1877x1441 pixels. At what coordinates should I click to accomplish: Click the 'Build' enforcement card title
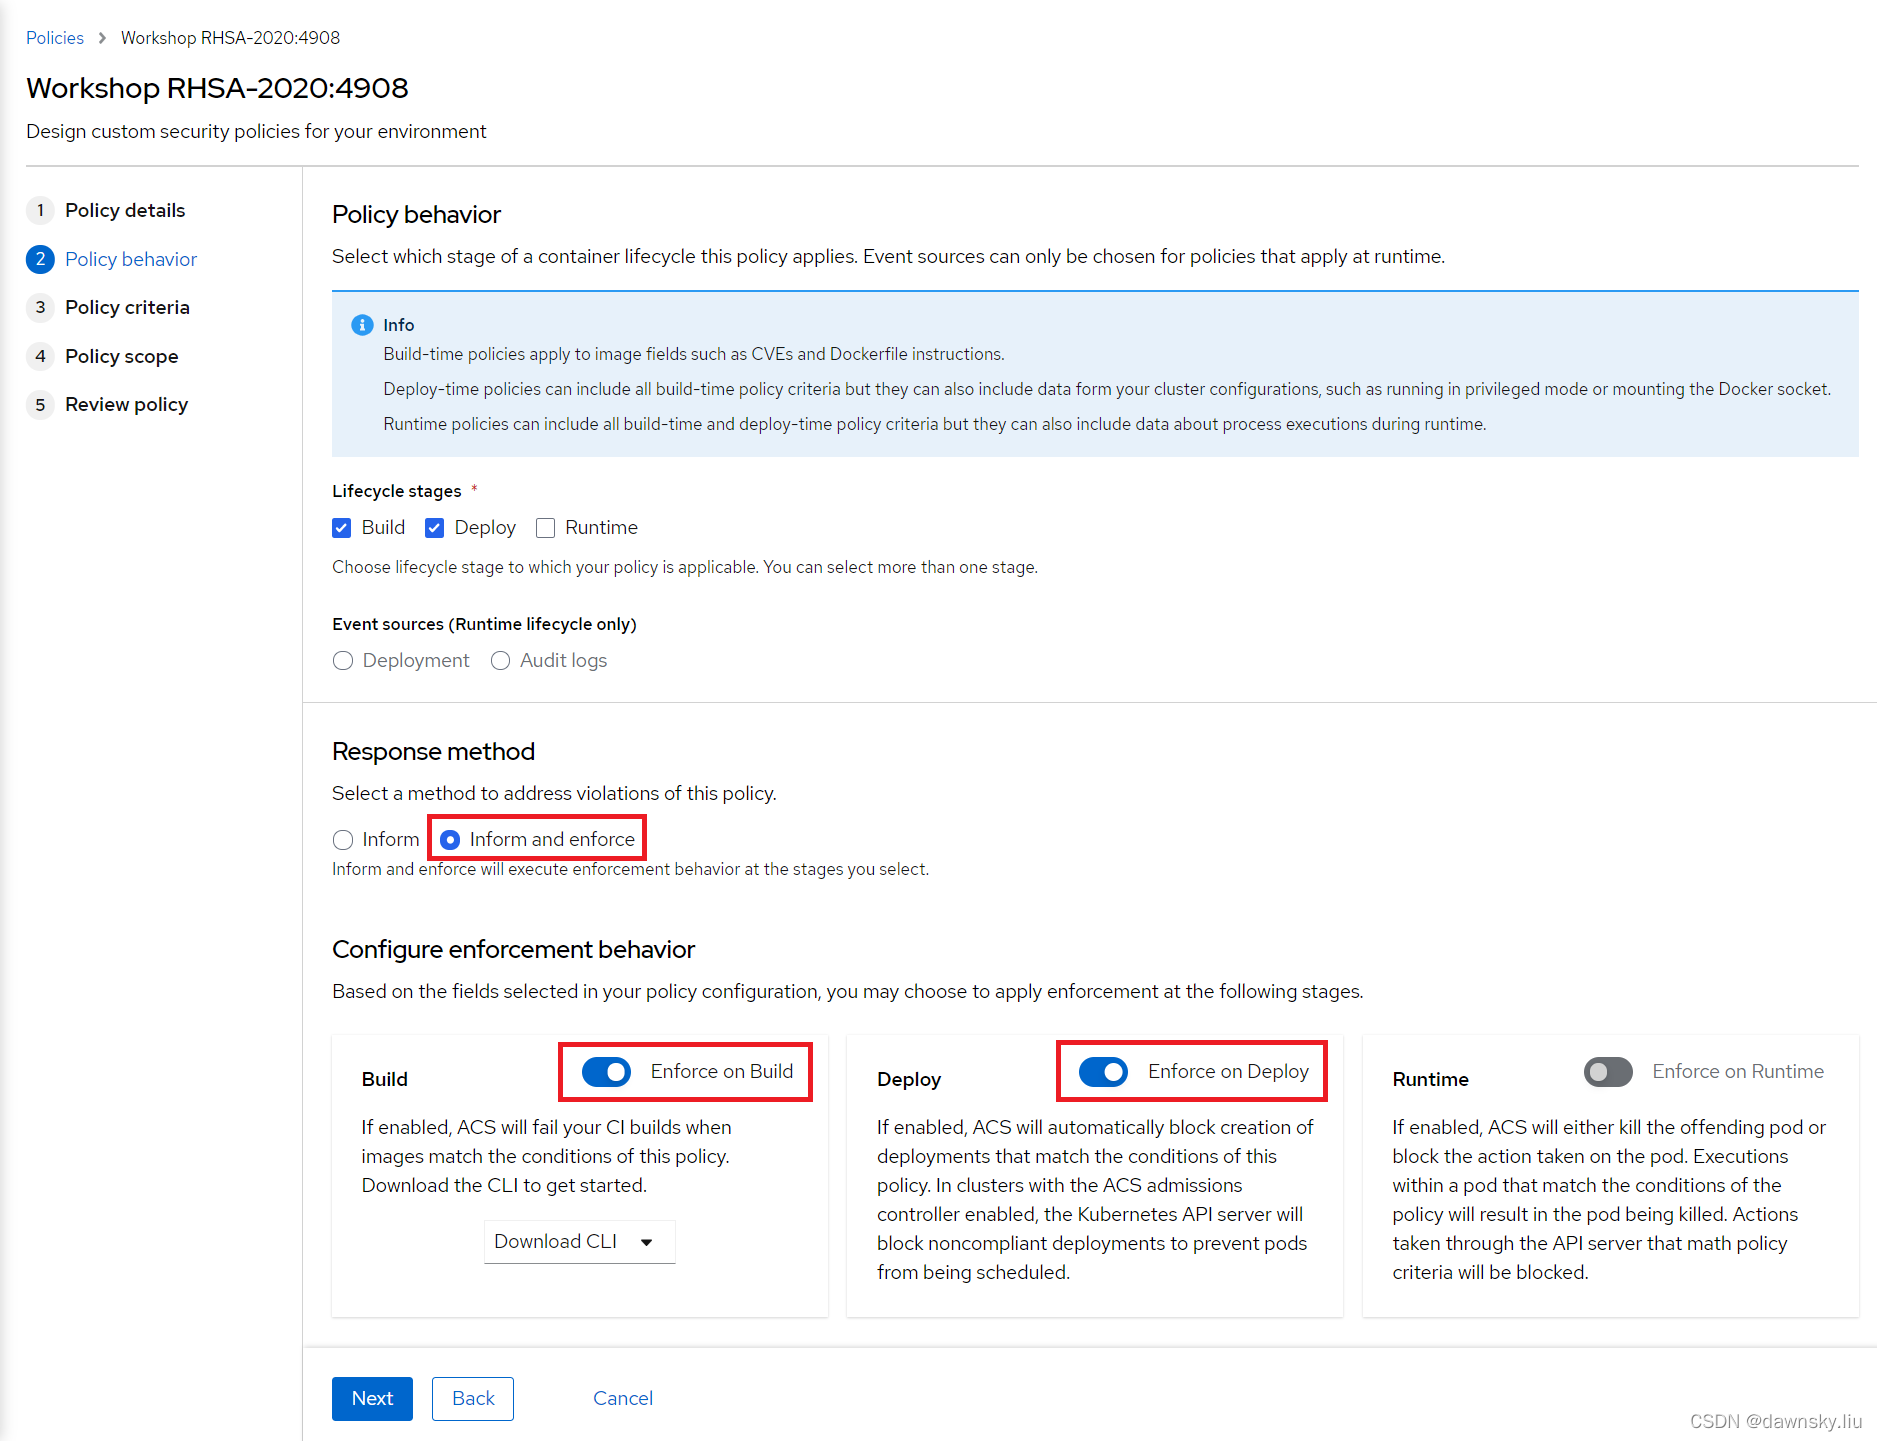click(385, 1079)
